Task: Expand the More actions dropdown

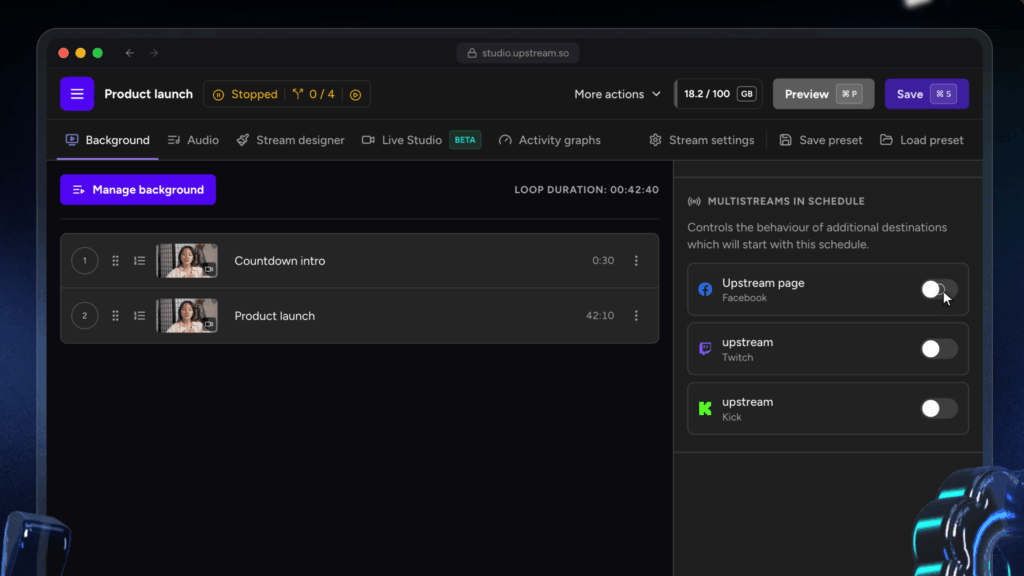Action: 617,94
